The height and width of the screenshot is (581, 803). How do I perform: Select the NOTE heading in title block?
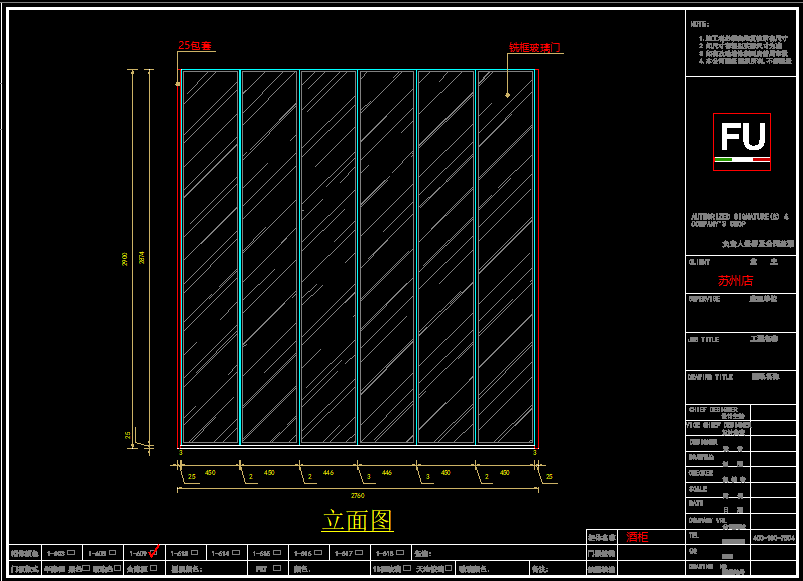point(699,24)
